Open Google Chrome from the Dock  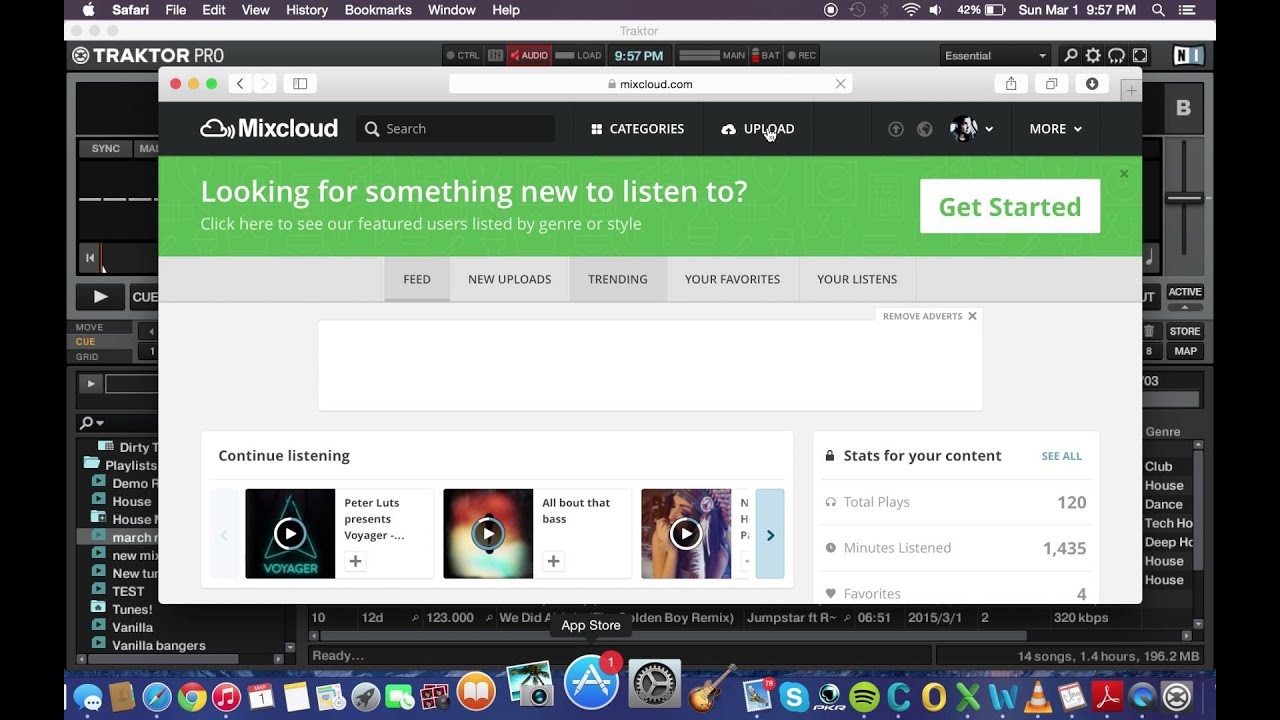click(192, 697)
